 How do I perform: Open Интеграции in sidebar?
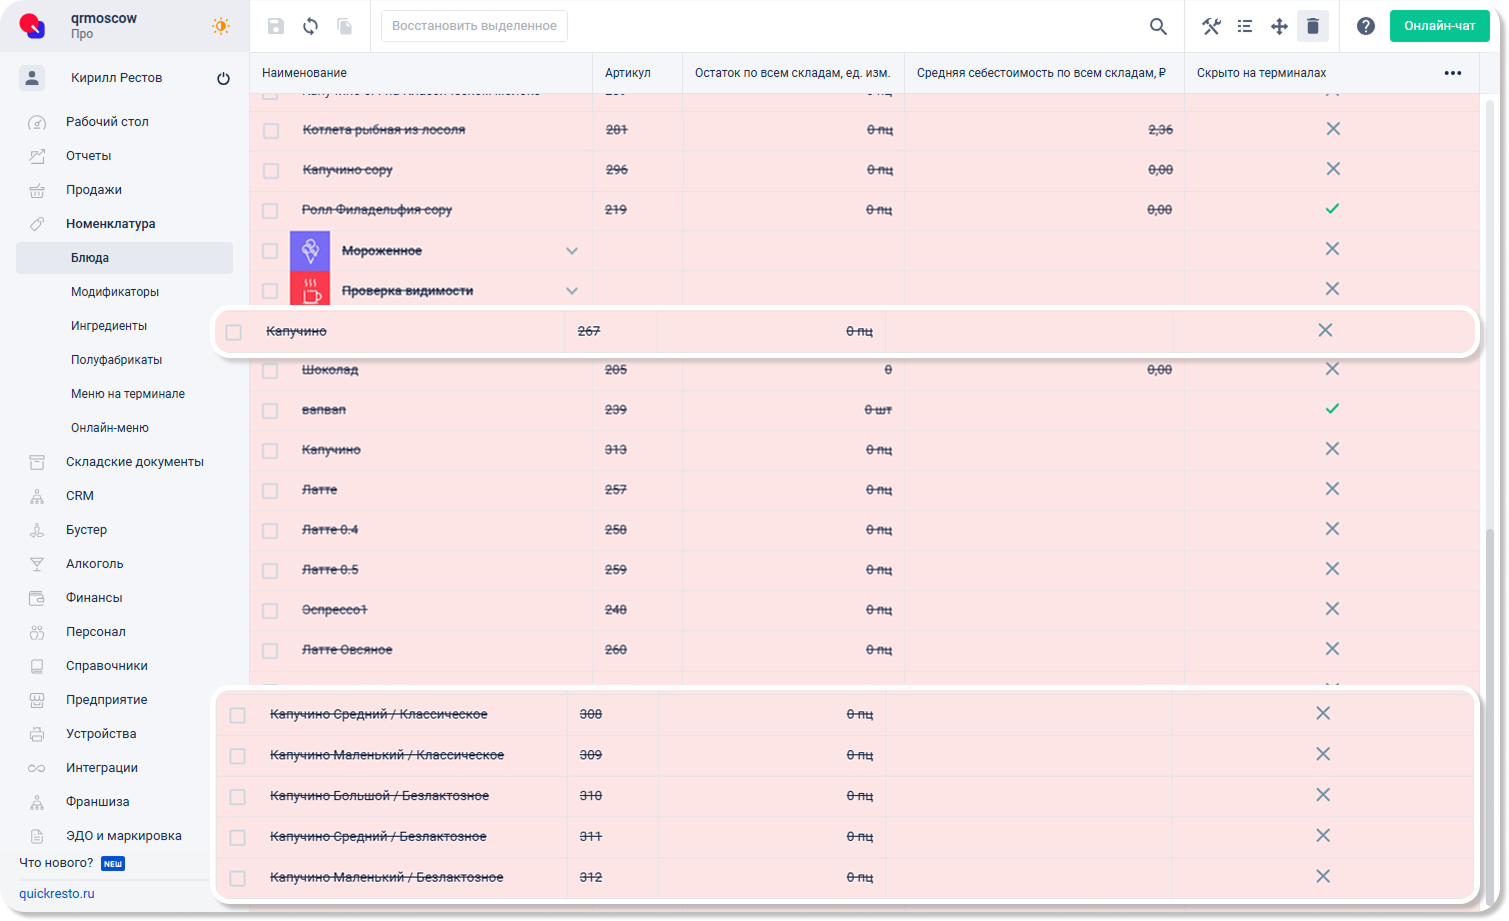(x=102, y=768)
